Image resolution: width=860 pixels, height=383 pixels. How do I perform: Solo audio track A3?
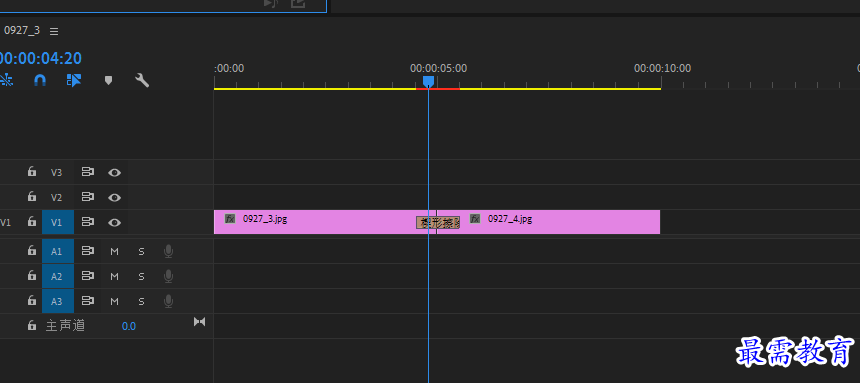click(x=142, y=301)
